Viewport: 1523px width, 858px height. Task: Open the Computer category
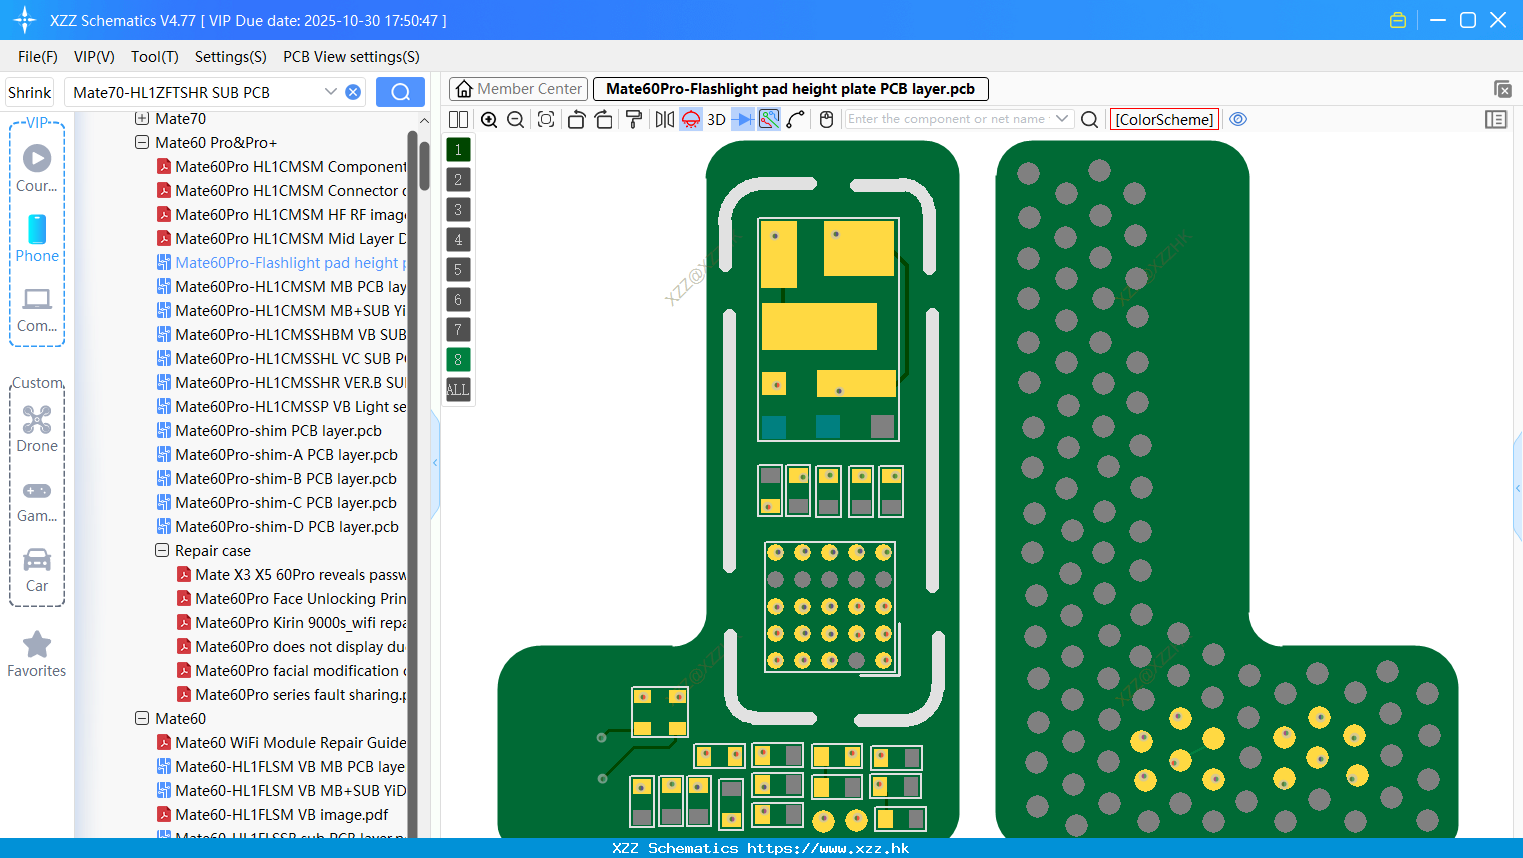pyautogui.click(x=37, y=308)
